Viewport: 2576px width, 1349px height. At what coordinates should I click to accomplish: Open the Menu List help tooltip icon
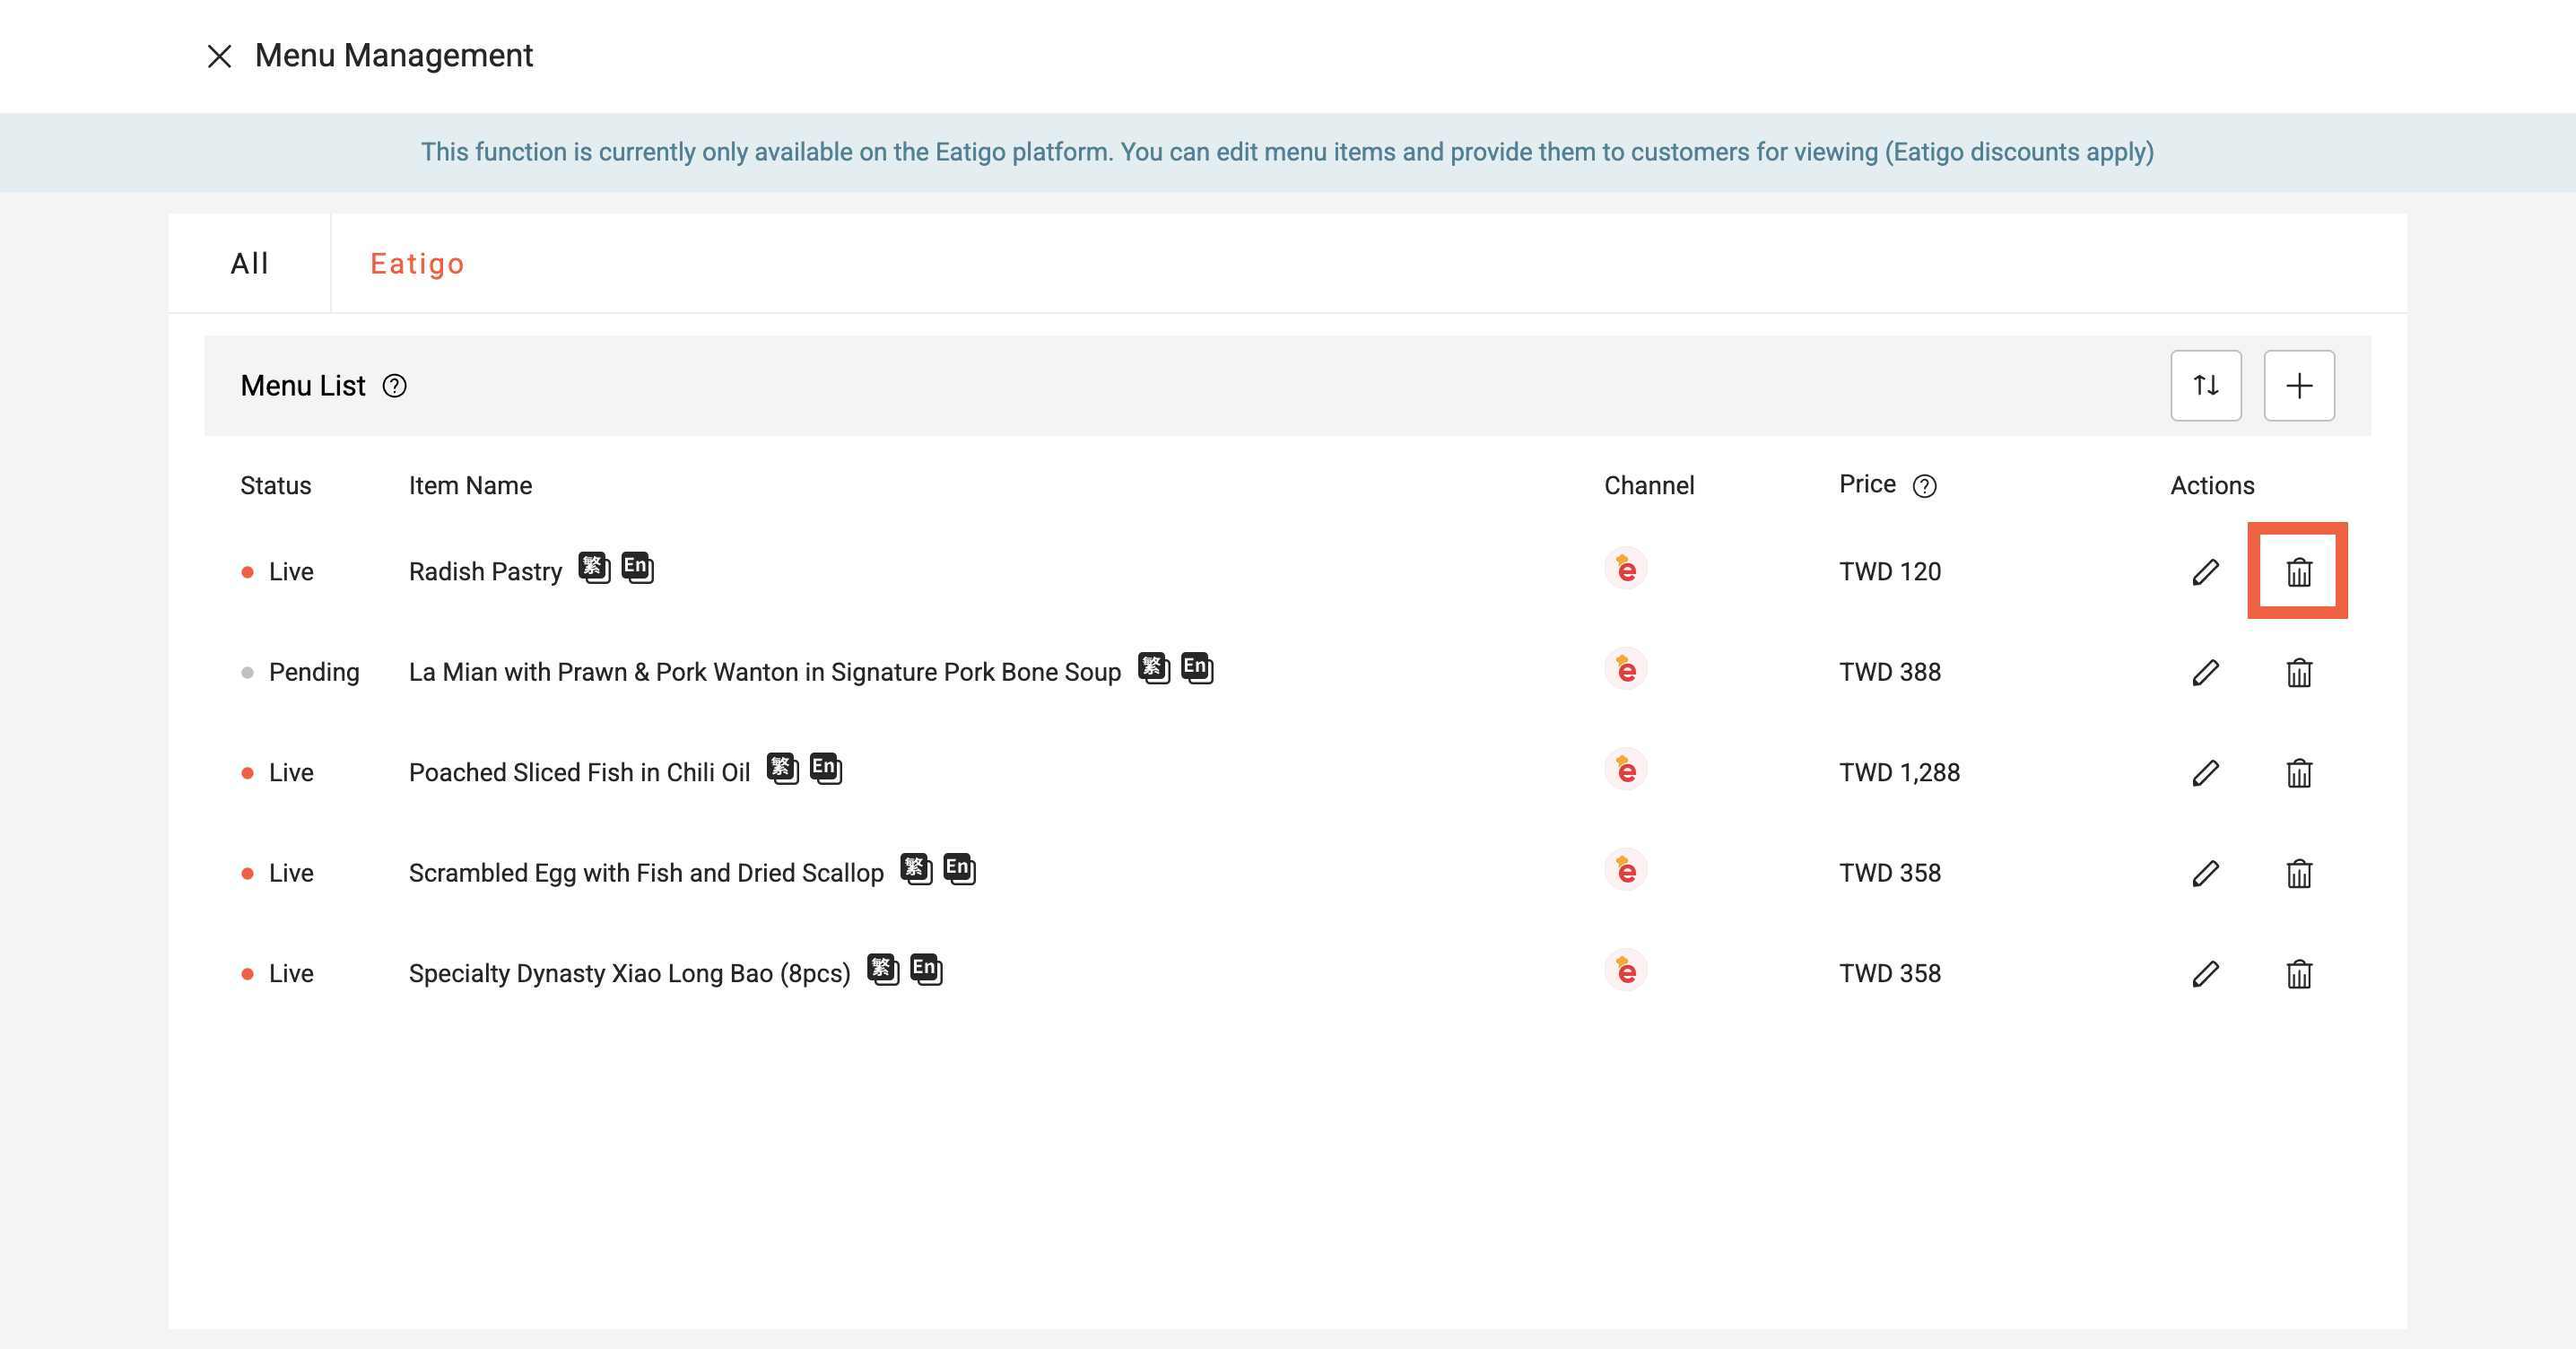395,386
